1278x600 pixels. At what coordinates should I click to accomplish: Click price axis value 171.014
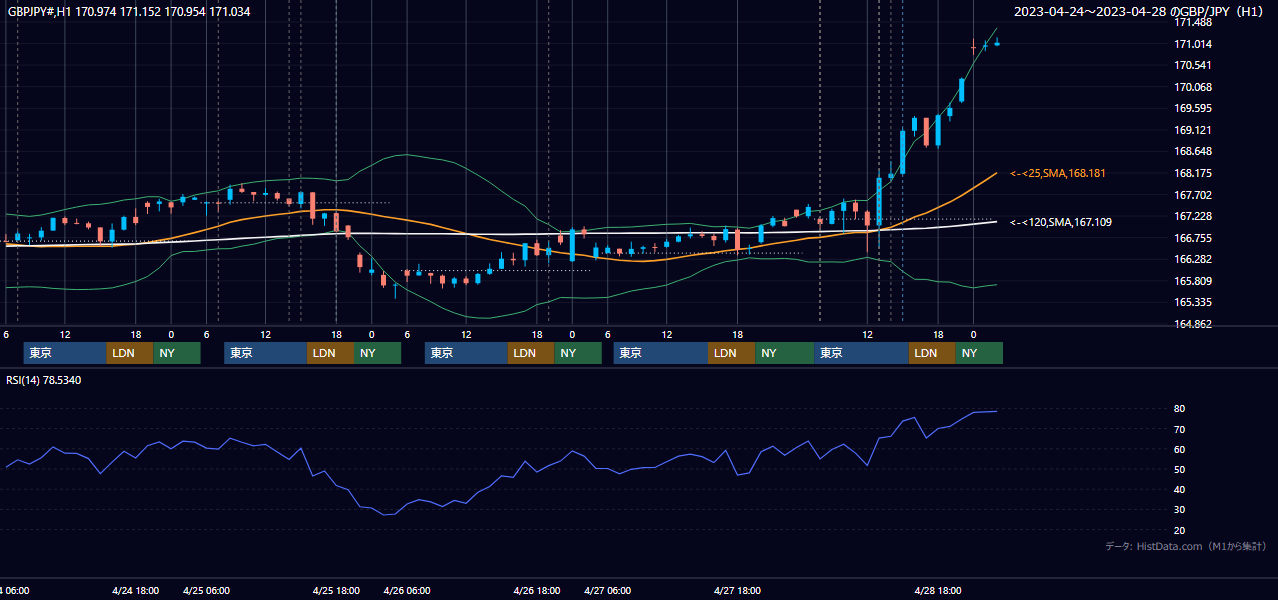click(x=1193, y=44)
